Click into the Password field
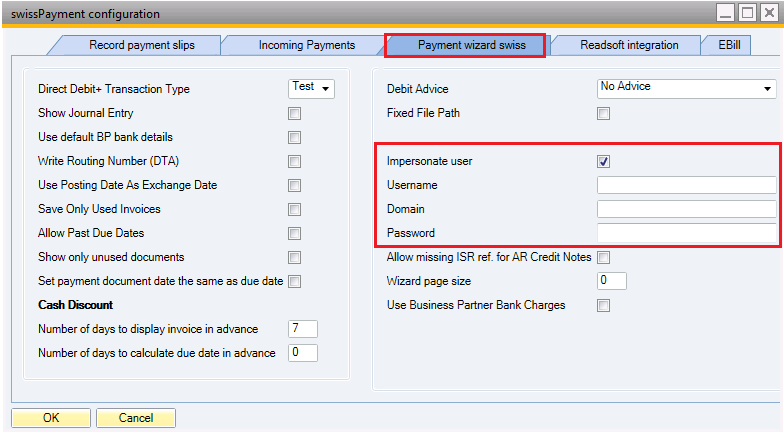The width and height of the screenshot is (784, 432). click(x=686, y=233)
